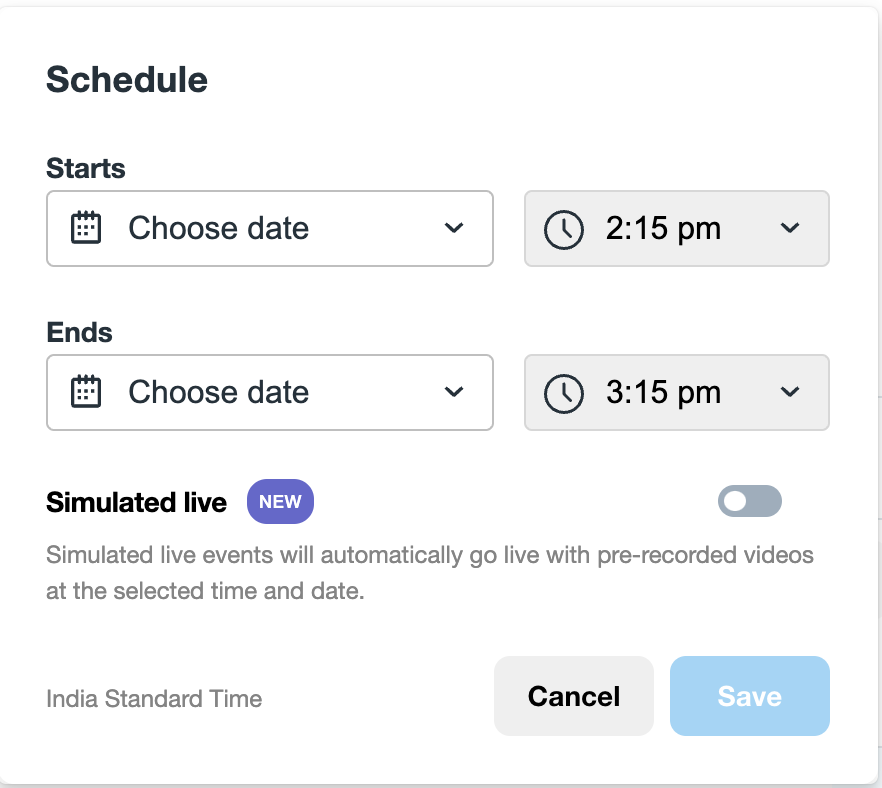
Task: Click the Simulated live description text
Action: pos(430,572)
